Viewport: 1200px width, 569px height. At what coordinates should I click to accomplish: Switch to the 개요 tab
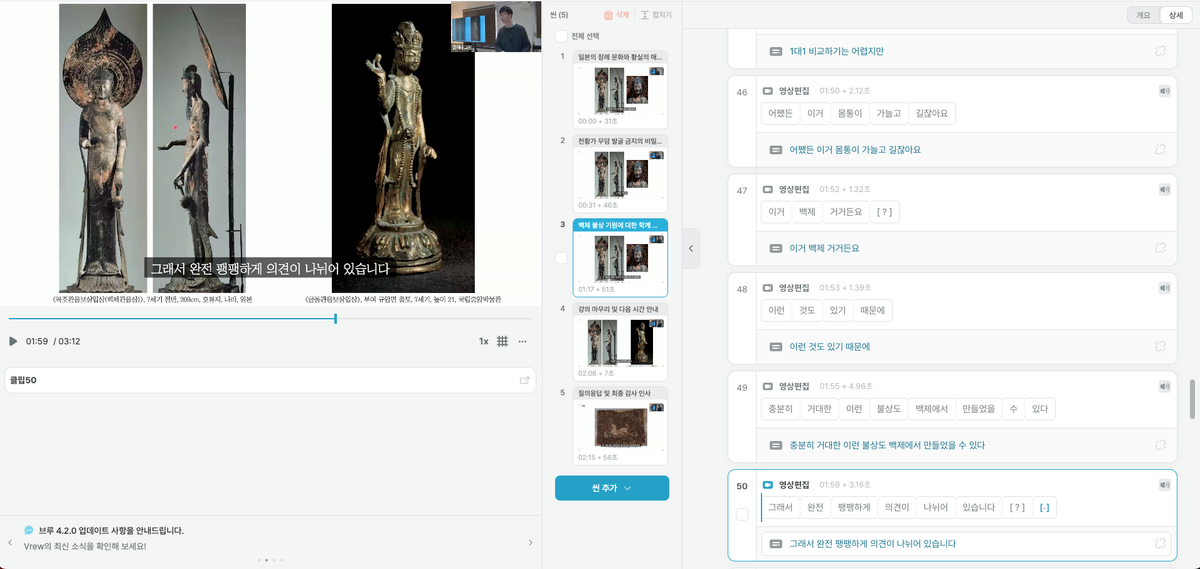[x=1143, y=14]
